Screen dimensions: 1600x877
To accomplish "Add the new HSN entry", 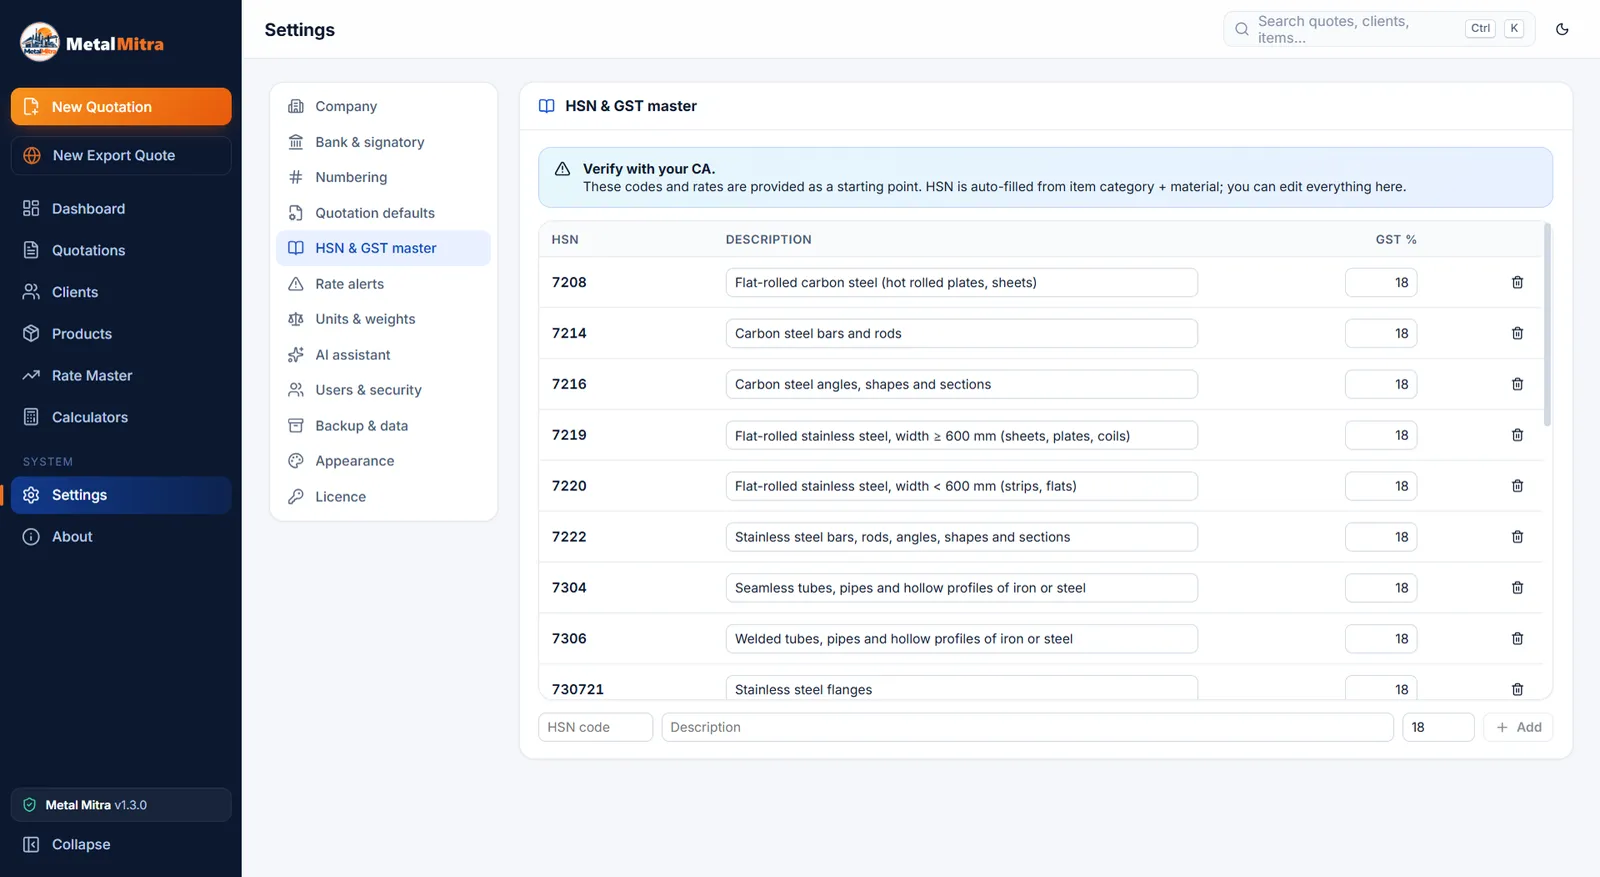I will (1518, 727).
